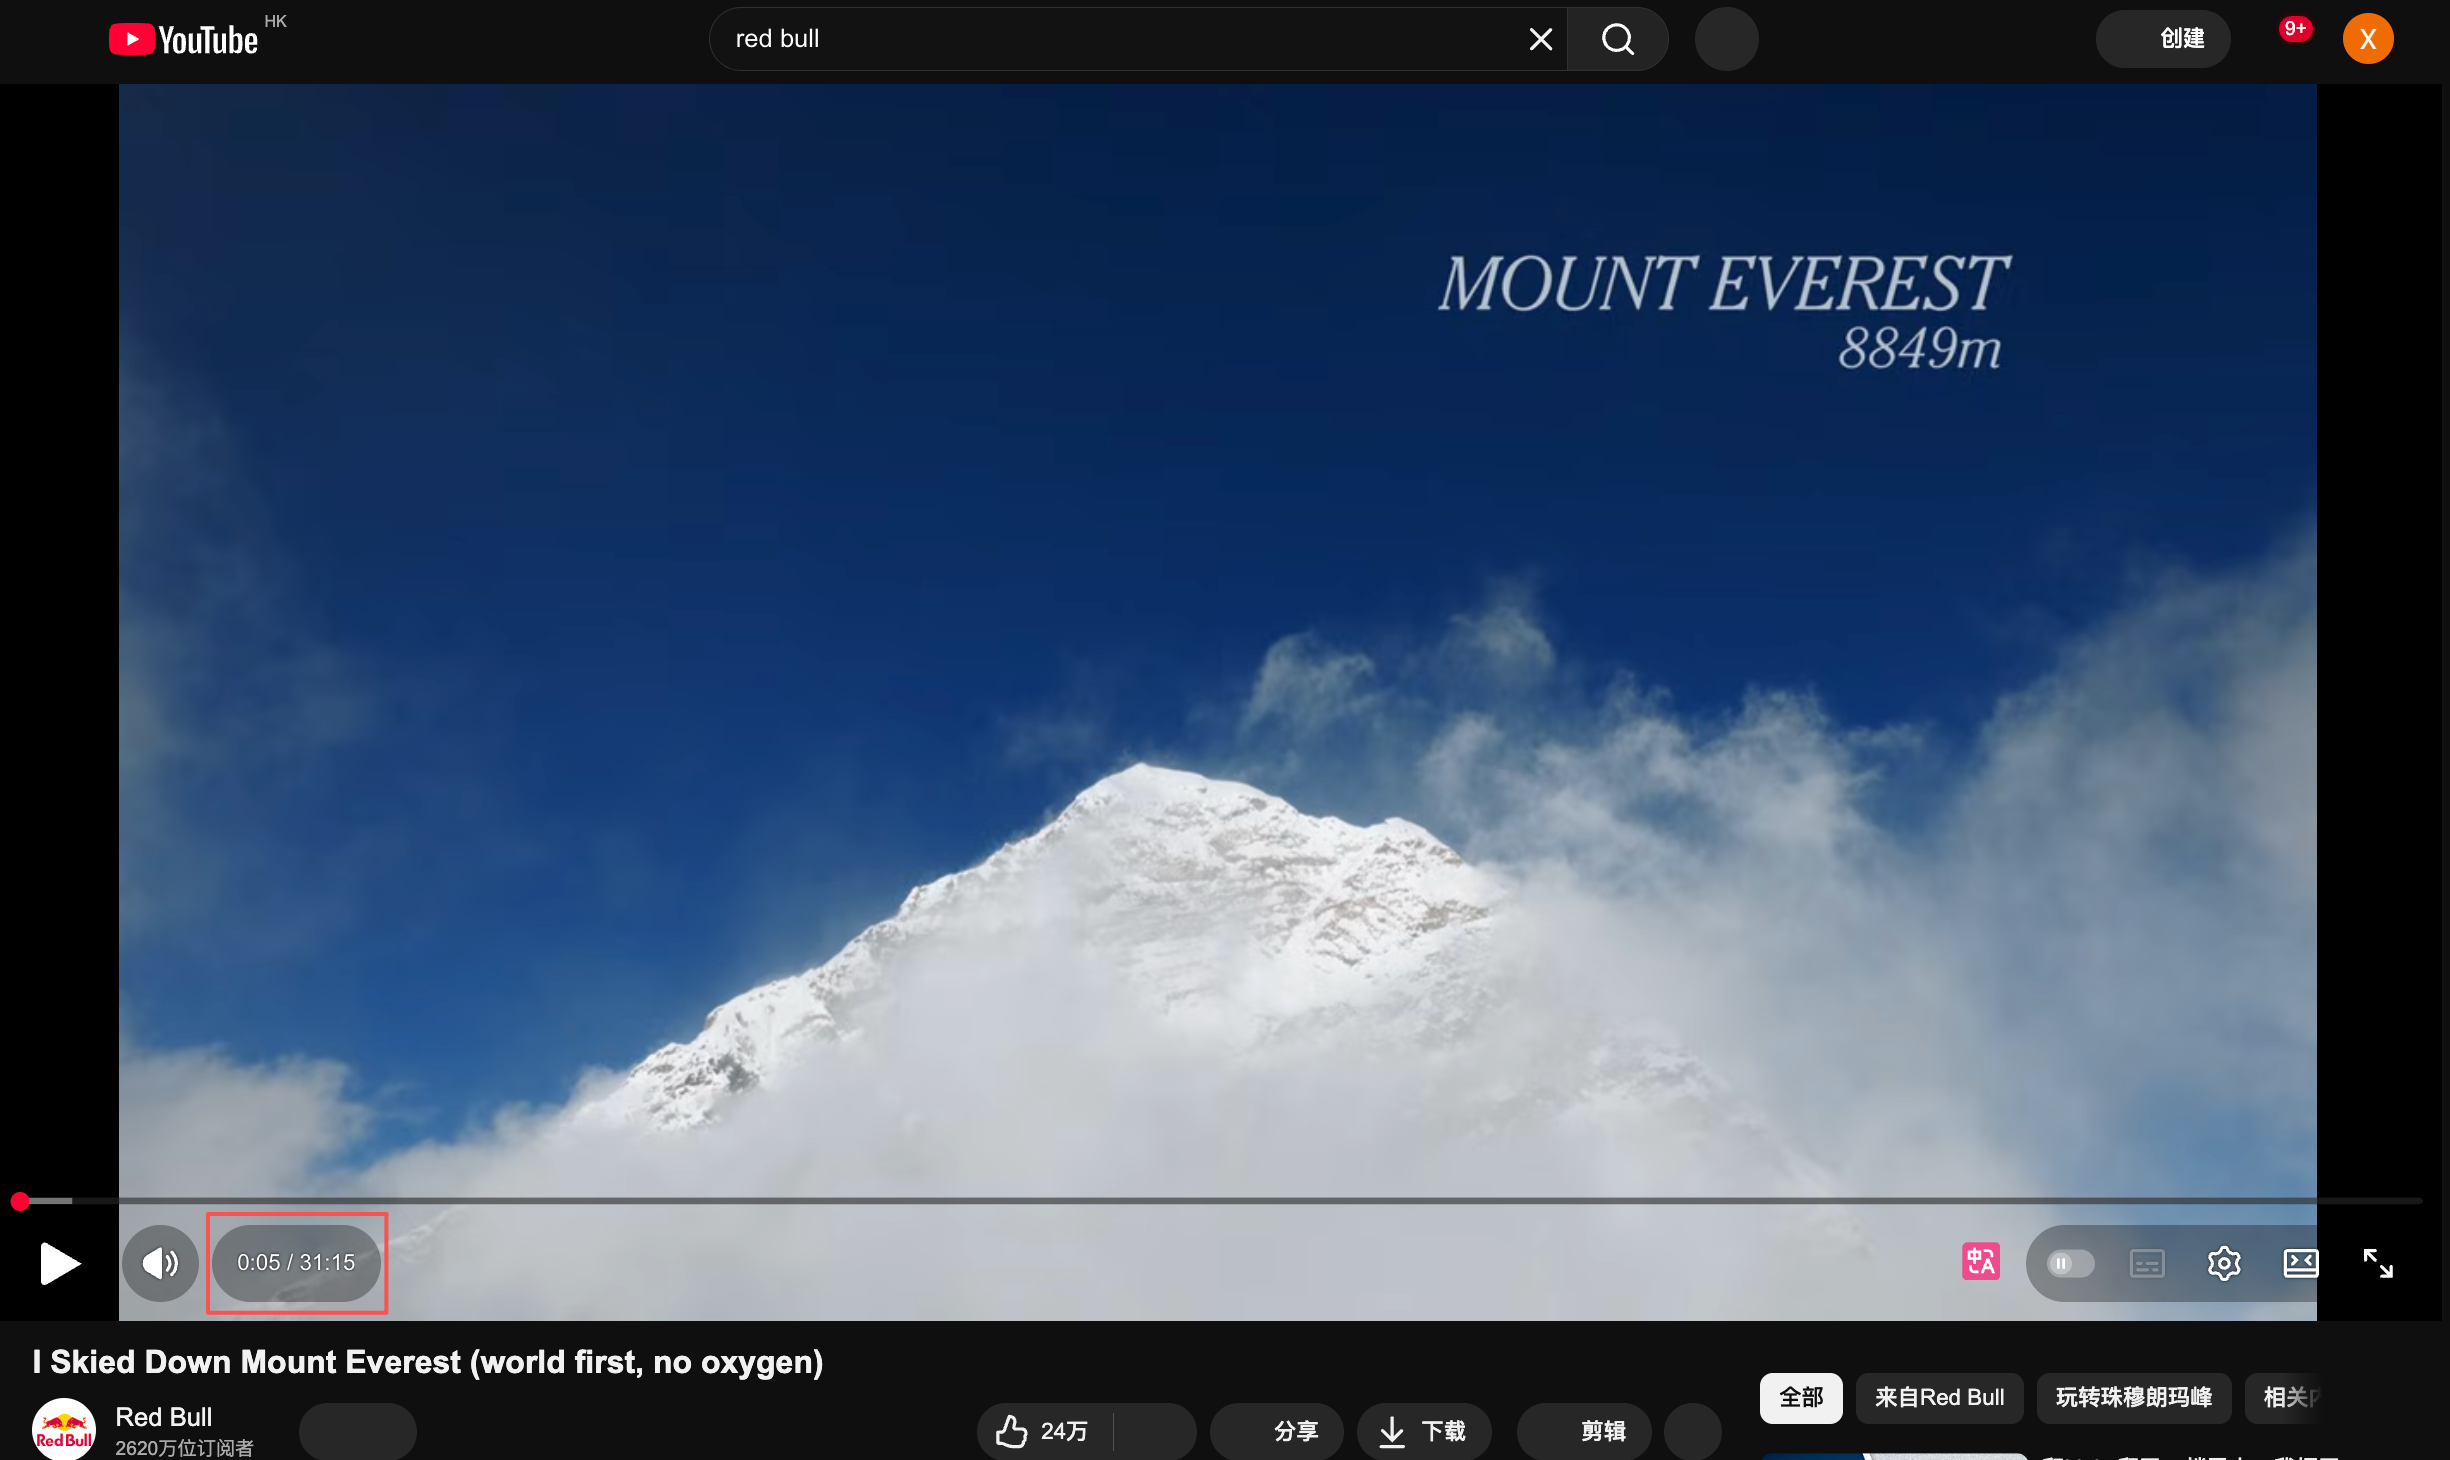Mute the video with the speaker icon
This screenshot has width=2450, height=1460.
[x=160, y=1263]
